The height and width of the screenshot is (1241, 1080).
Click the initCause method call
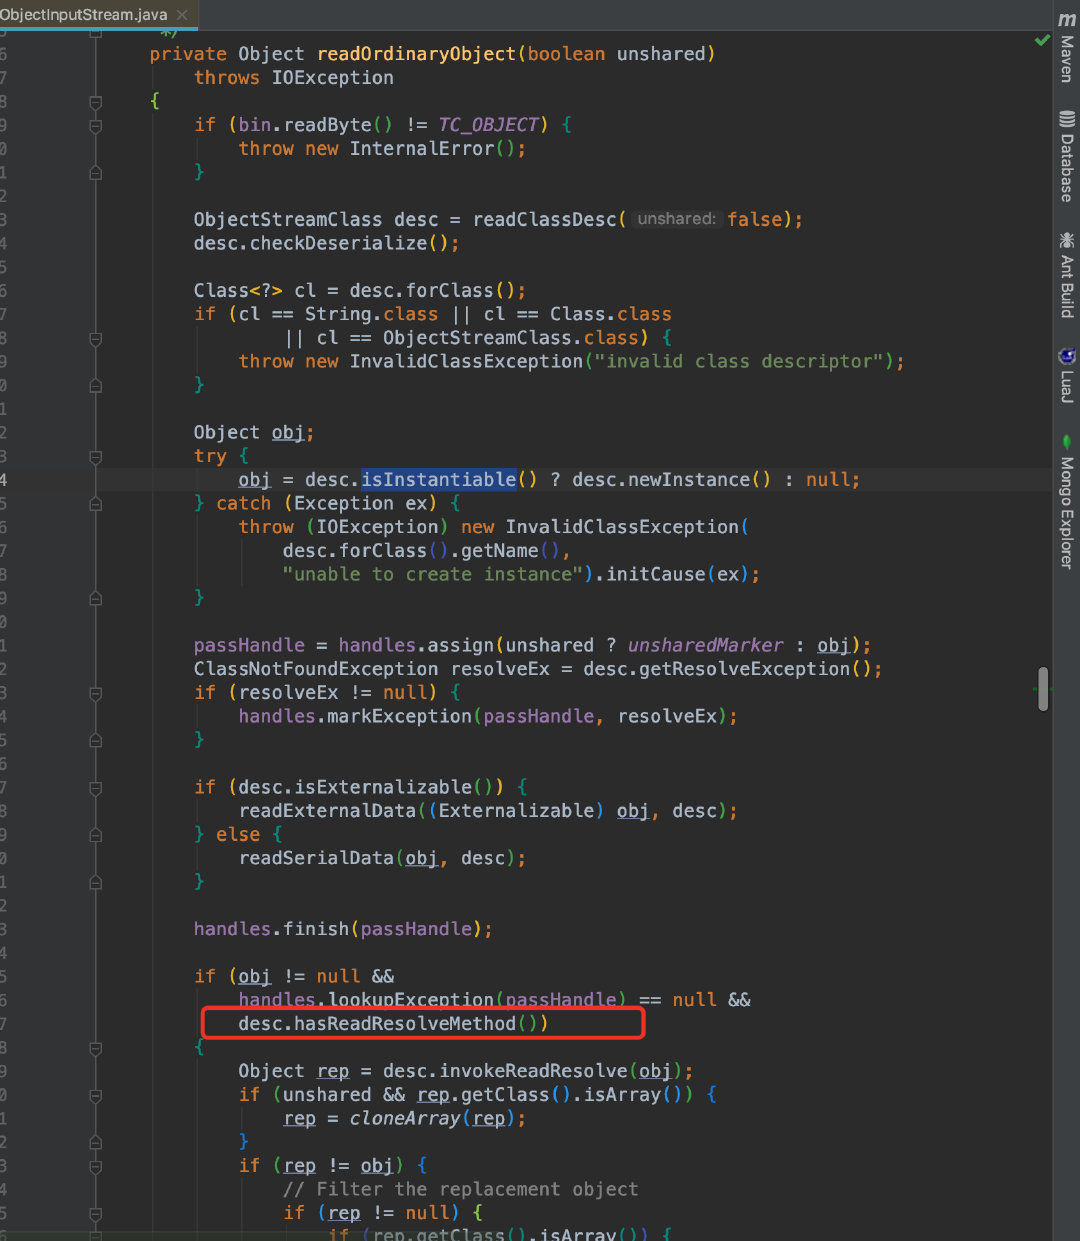(x=656, y=575)
